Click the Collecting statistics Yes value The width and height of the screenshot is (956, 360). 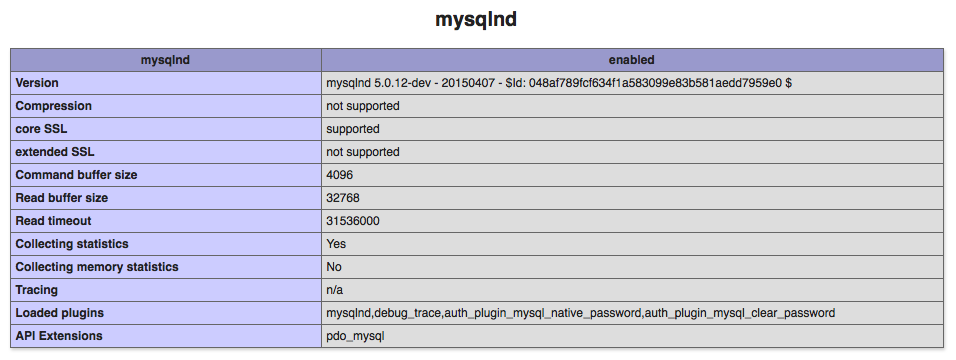click(x=336, y=244)
